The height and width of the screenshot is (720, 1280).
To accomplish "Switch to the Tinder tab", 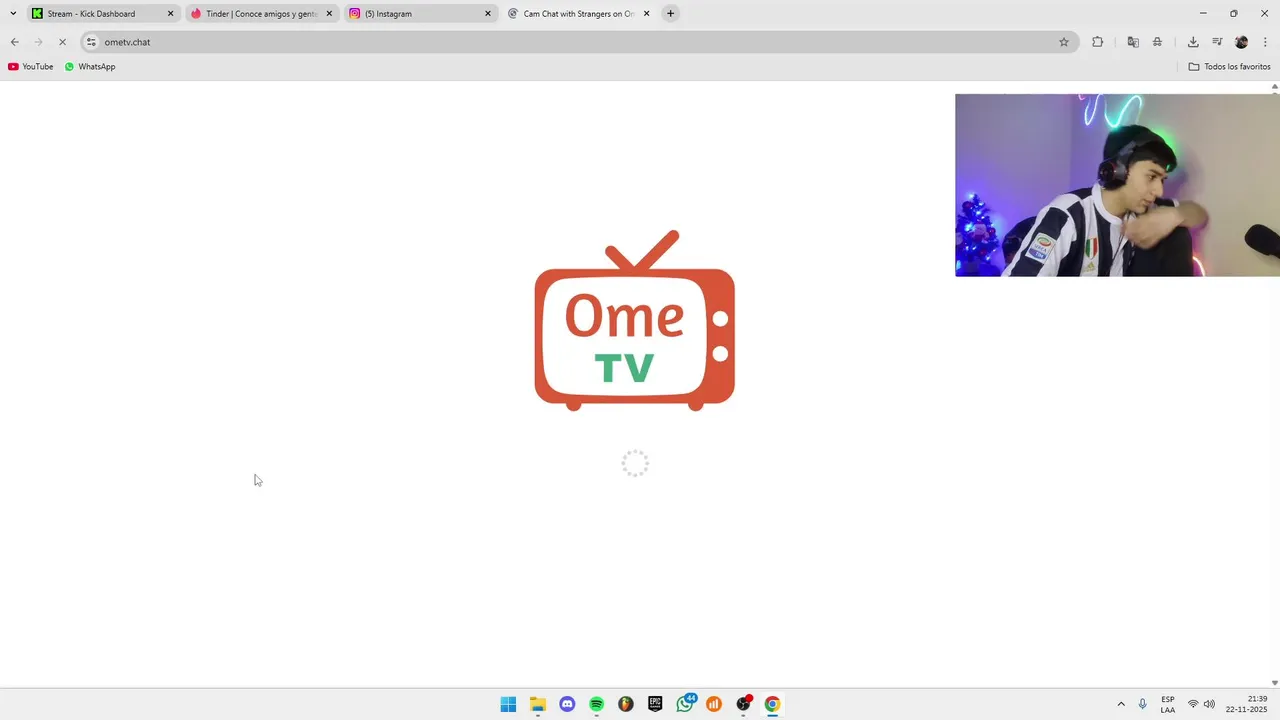I will coord(260,14).
